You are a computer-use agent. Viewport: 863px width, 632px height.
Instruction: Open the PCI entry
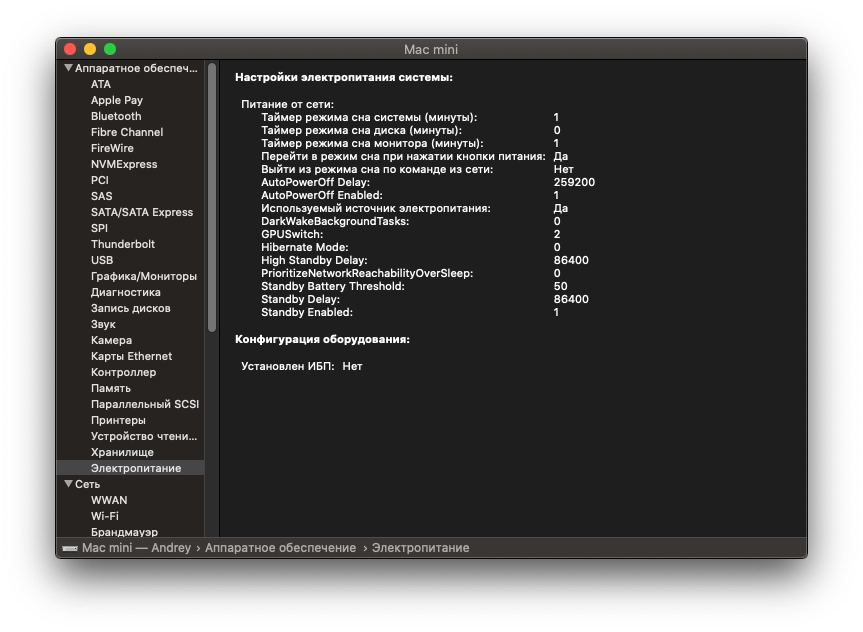100,180
